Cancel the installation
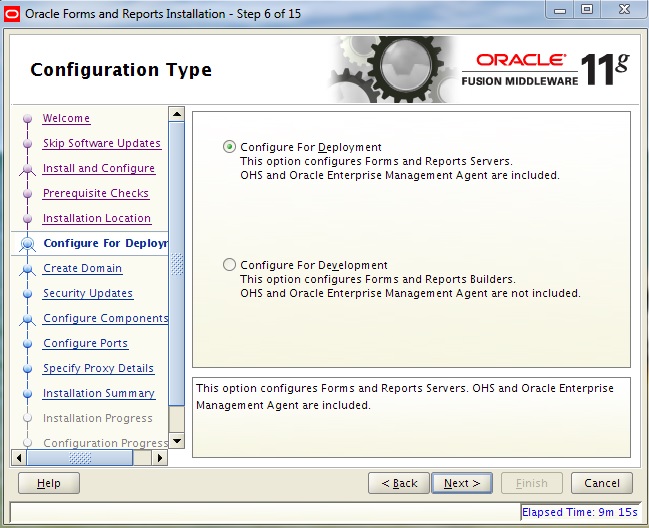The image size is (649, 528). (602, 483)
